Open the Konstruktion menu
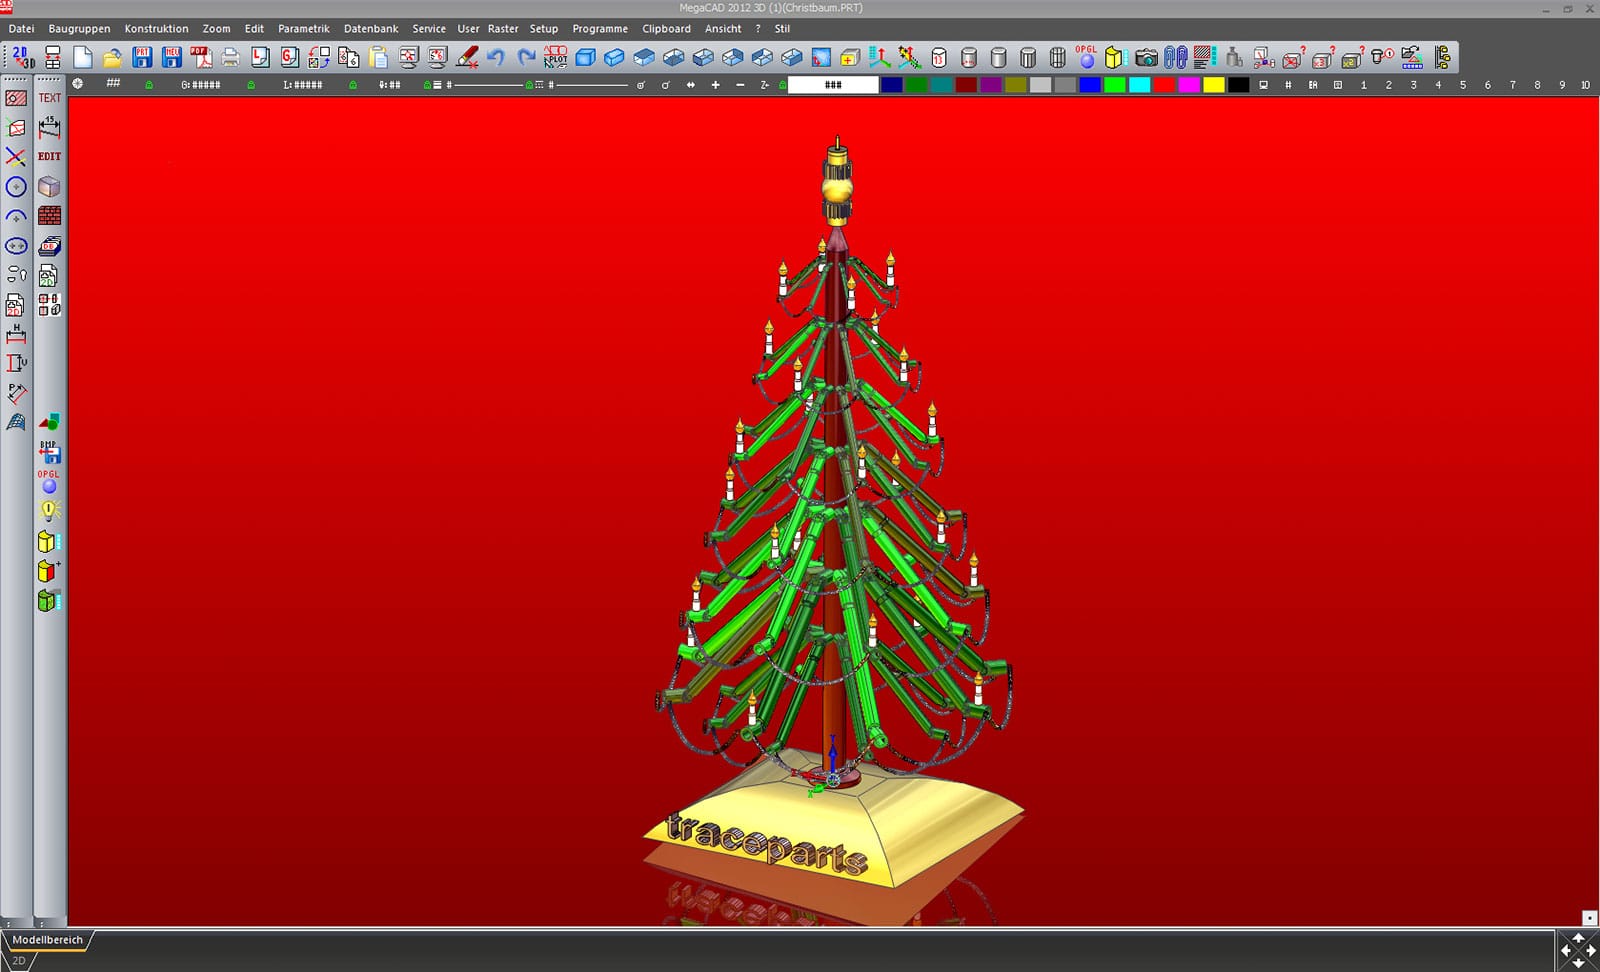The height and width of the screenshot is (972, 1600). (x=156, y=29)
